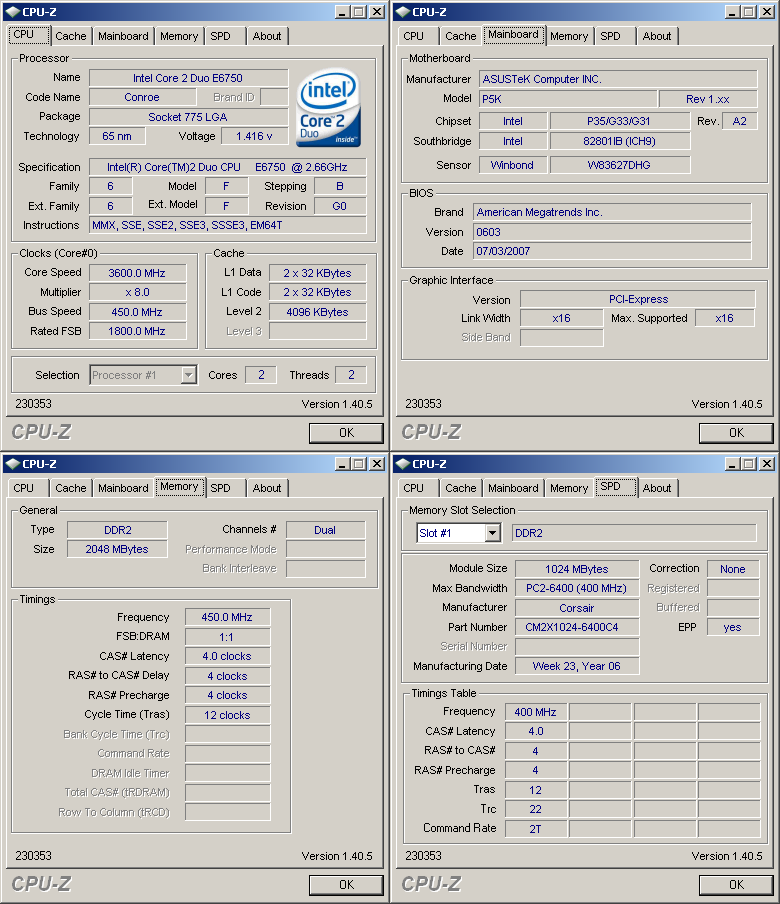Screen dimensions: 780x904
Task: Click the Multiplier value x 8.0
Action: [137, 292]
